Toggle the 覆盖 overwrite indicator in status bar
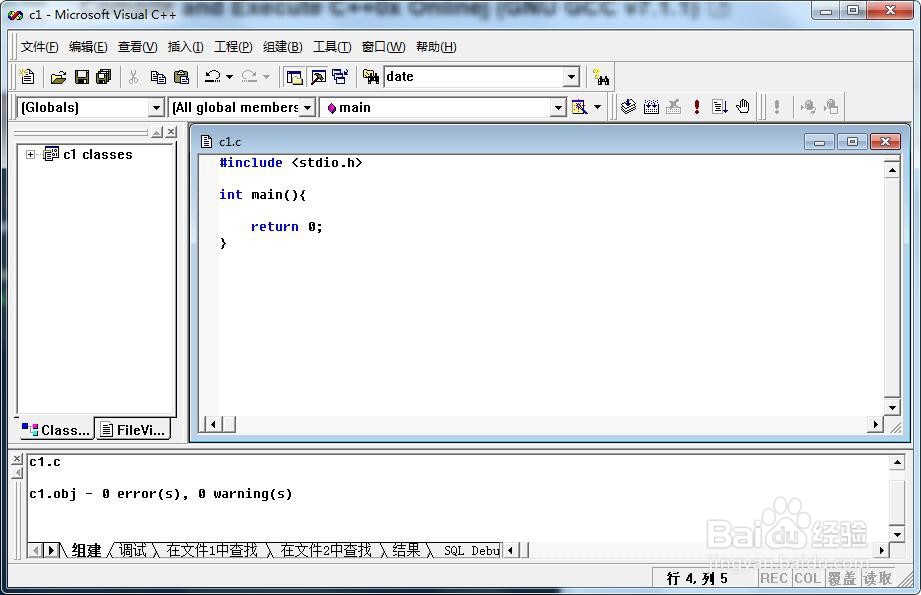The image size is (921, 595). 842,579
